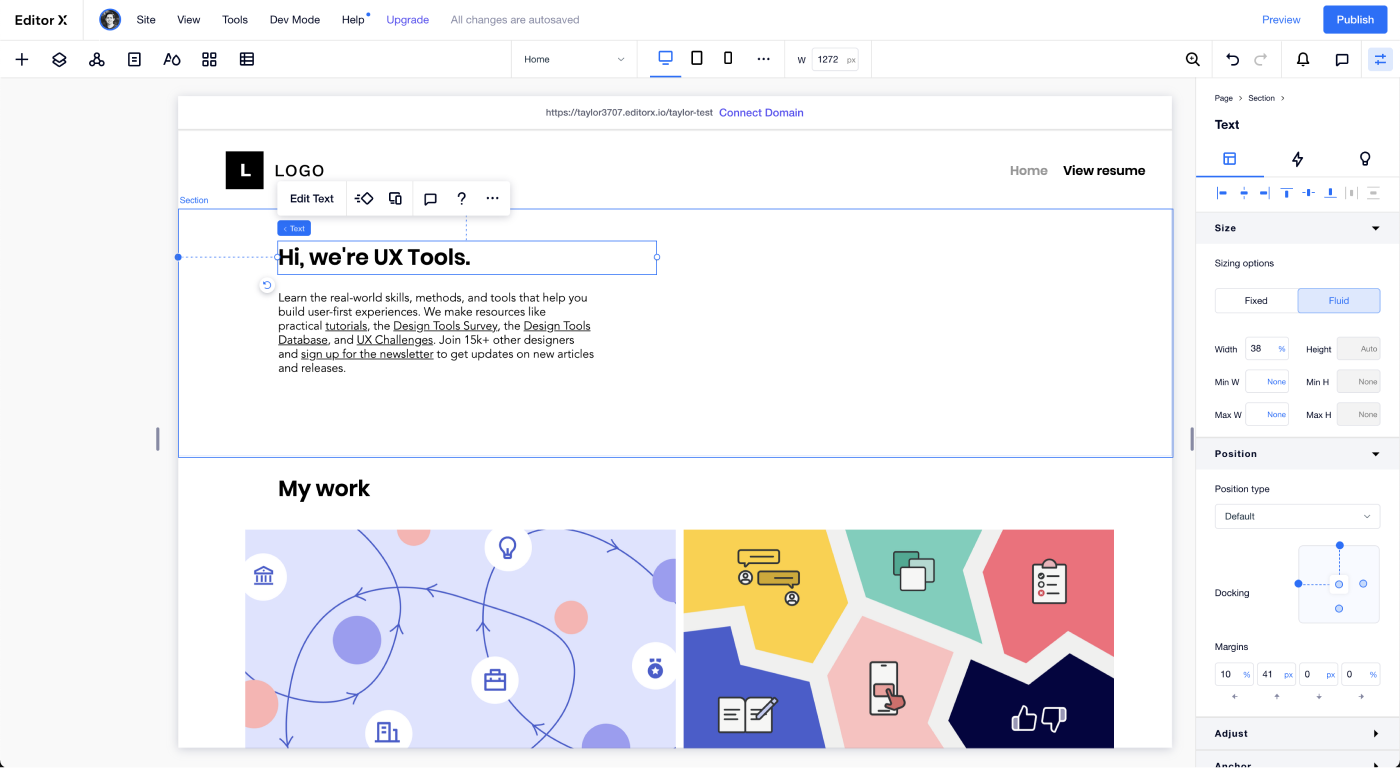Image resolution: width=1400 pixels, height=768 pixels.
Task: Select Fixed sizing option
Action: click(x=1256, y=300)
